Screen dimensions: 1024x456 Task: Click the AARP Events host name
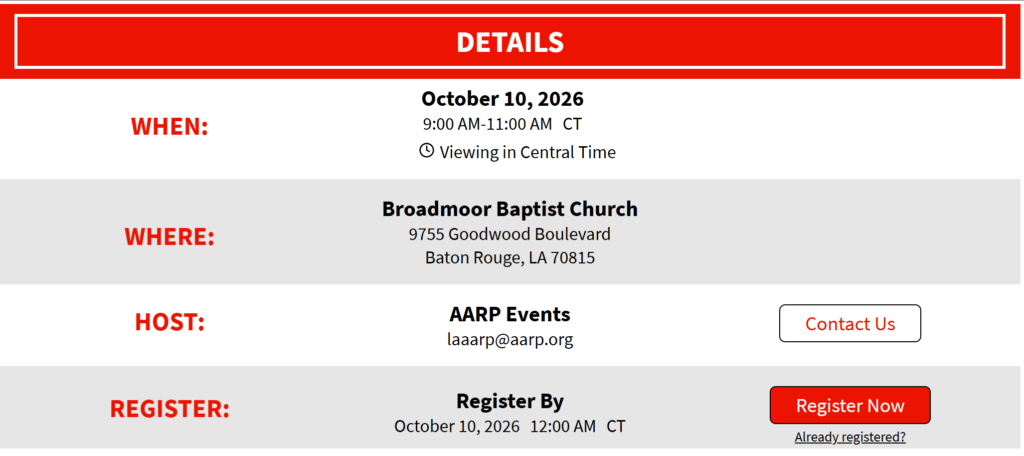point(510,314)
